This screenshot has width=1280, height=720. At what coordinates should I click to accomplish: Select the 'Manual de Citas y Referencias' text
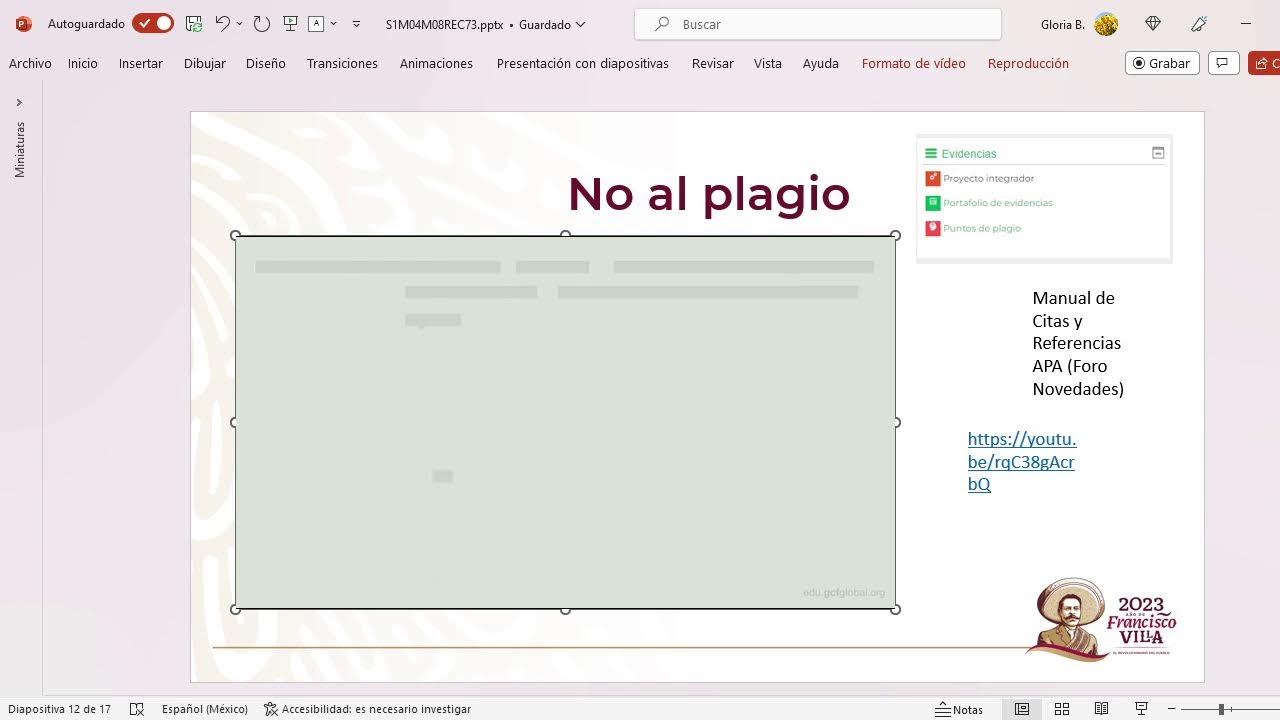coord(1078,343)
